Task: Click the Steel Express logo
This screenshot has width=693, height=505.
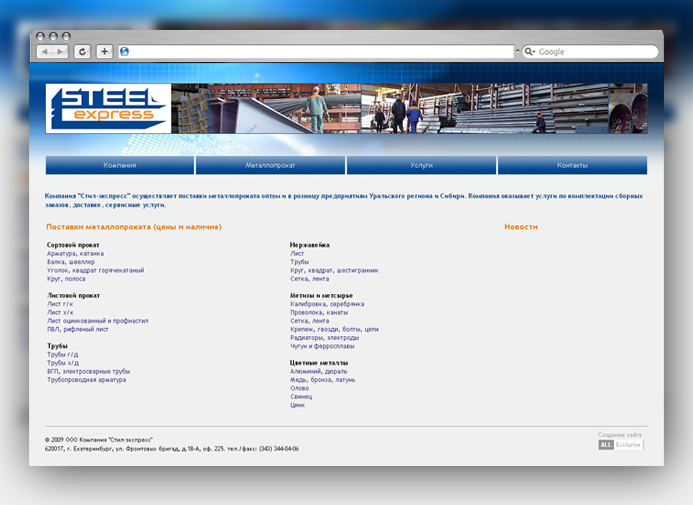Action: click(x=108, y=108)
